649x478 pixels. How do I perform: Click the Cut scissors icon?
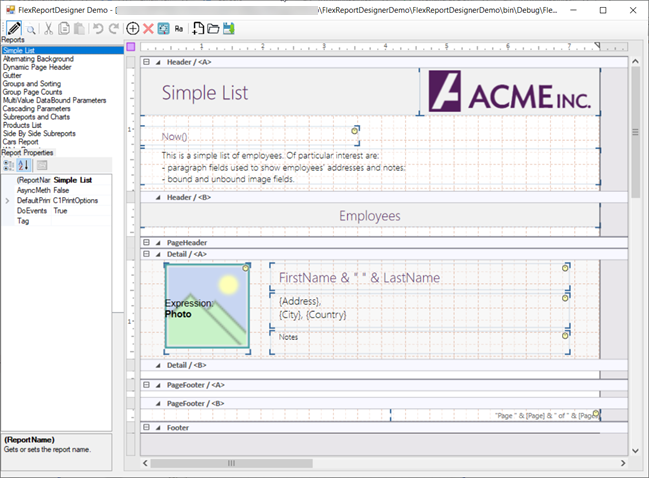[x=47, y=28]
